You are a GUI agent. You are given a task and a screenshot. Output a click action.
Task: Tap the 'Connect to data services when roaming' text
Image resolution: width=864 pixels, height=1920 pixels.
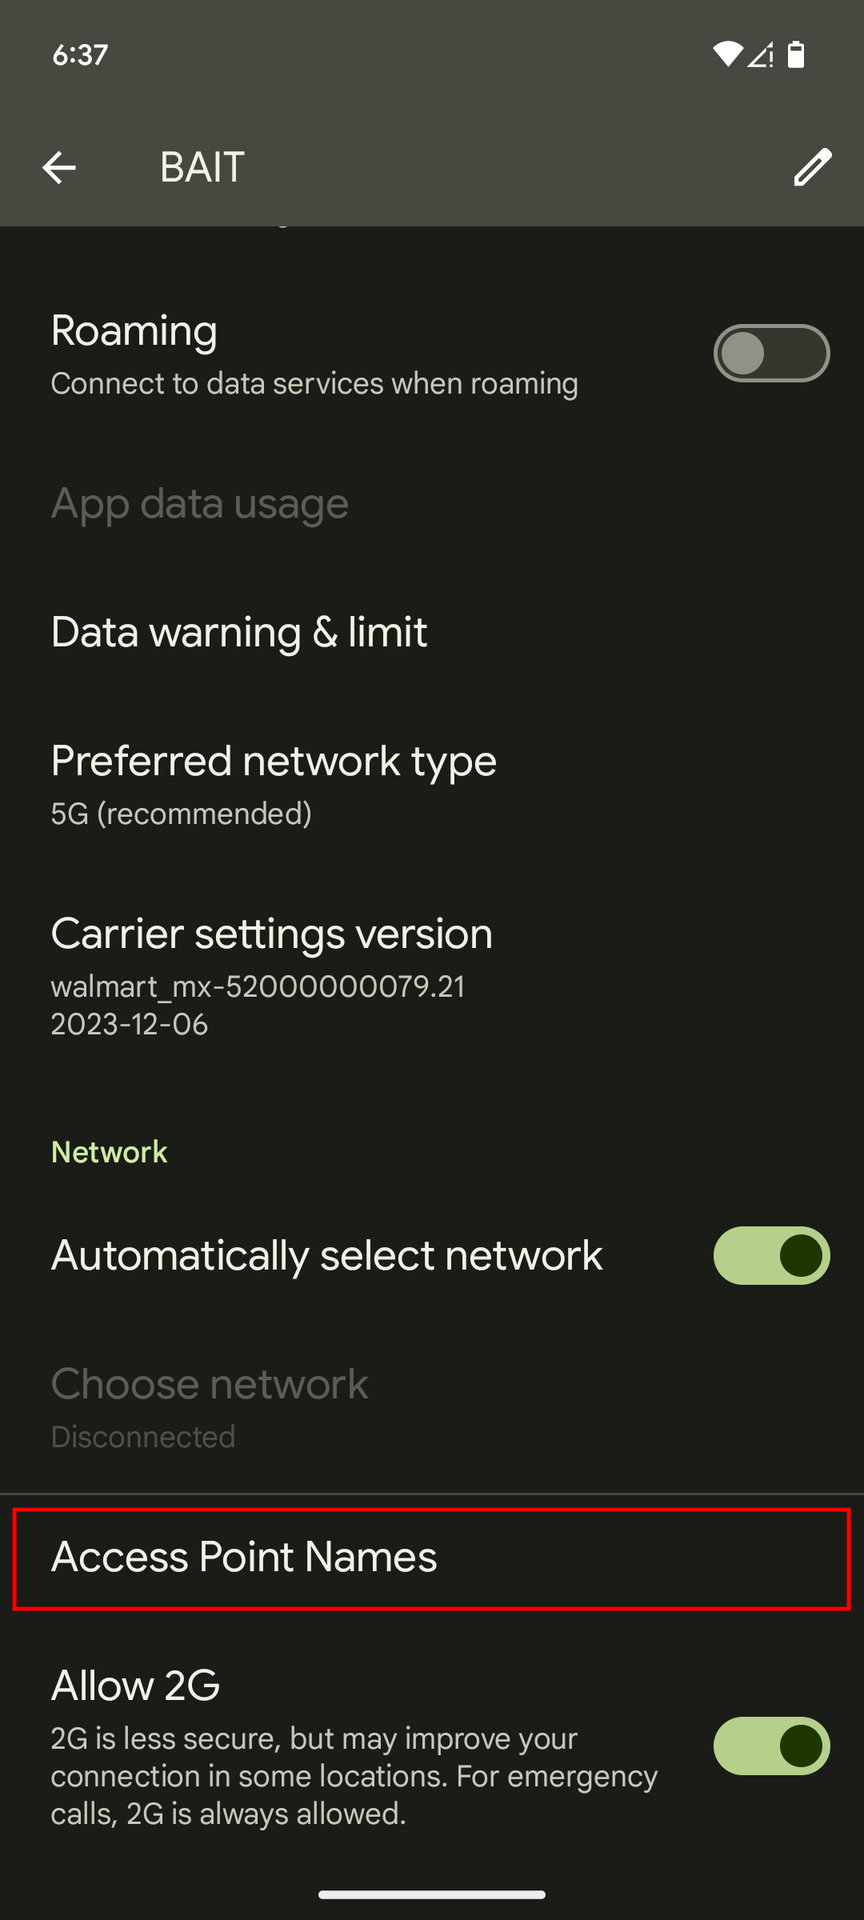pos(314,384)
